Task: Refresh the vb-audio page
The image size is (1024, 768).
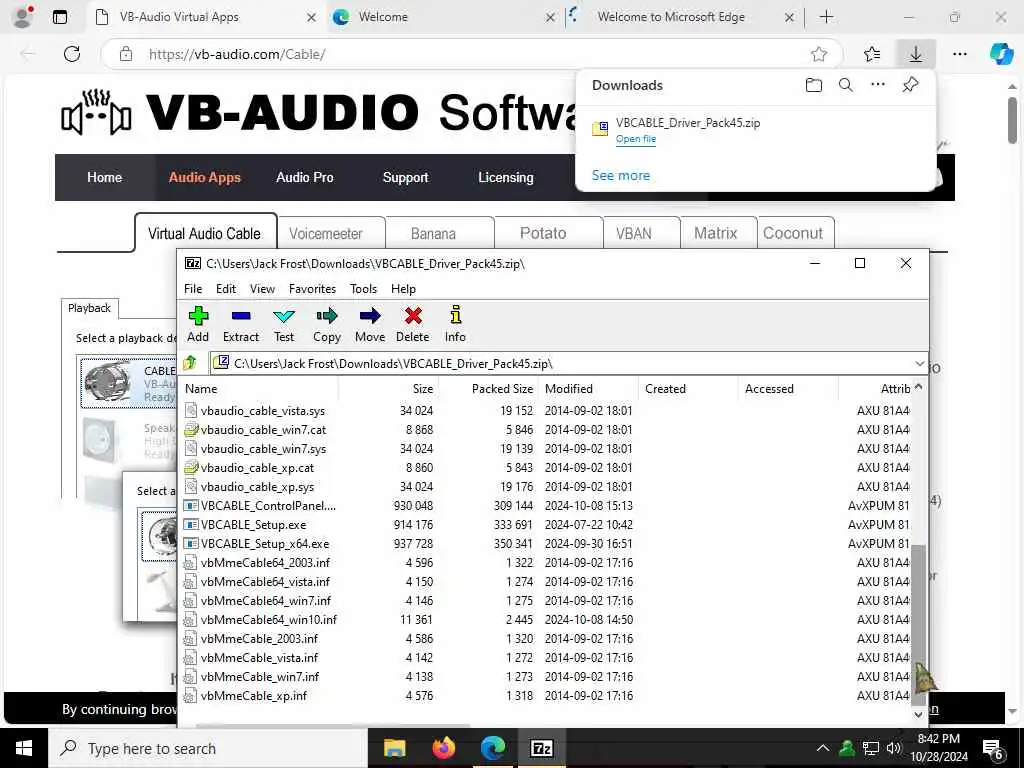Action: tap(72, 54)
